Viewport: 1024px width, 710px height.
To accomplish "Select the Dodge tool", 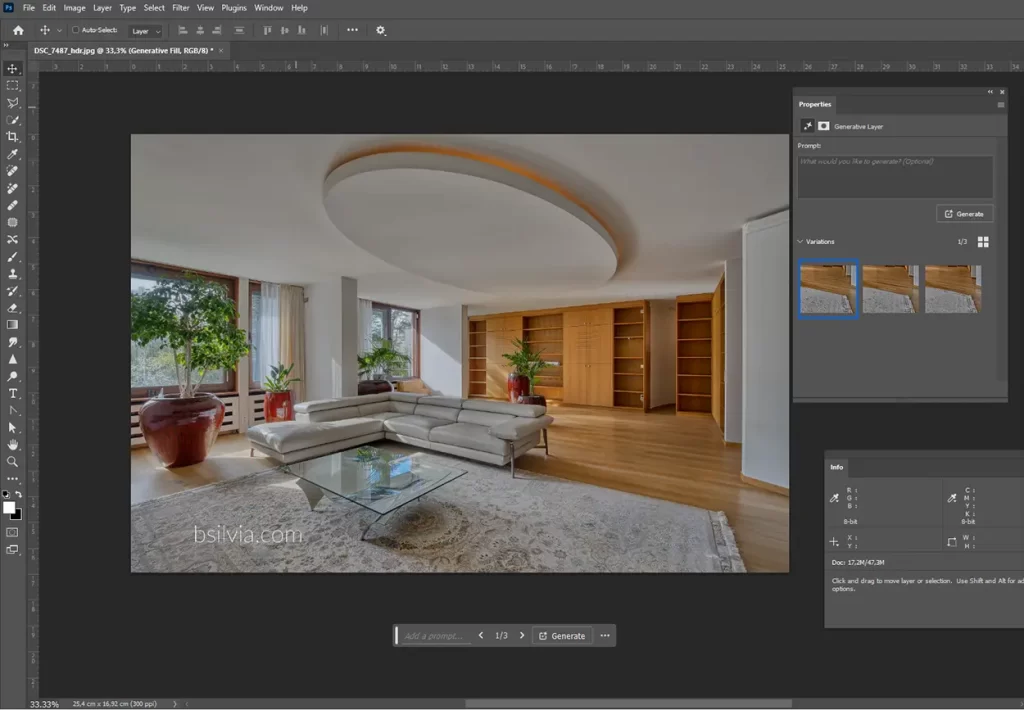I will 12,376.
